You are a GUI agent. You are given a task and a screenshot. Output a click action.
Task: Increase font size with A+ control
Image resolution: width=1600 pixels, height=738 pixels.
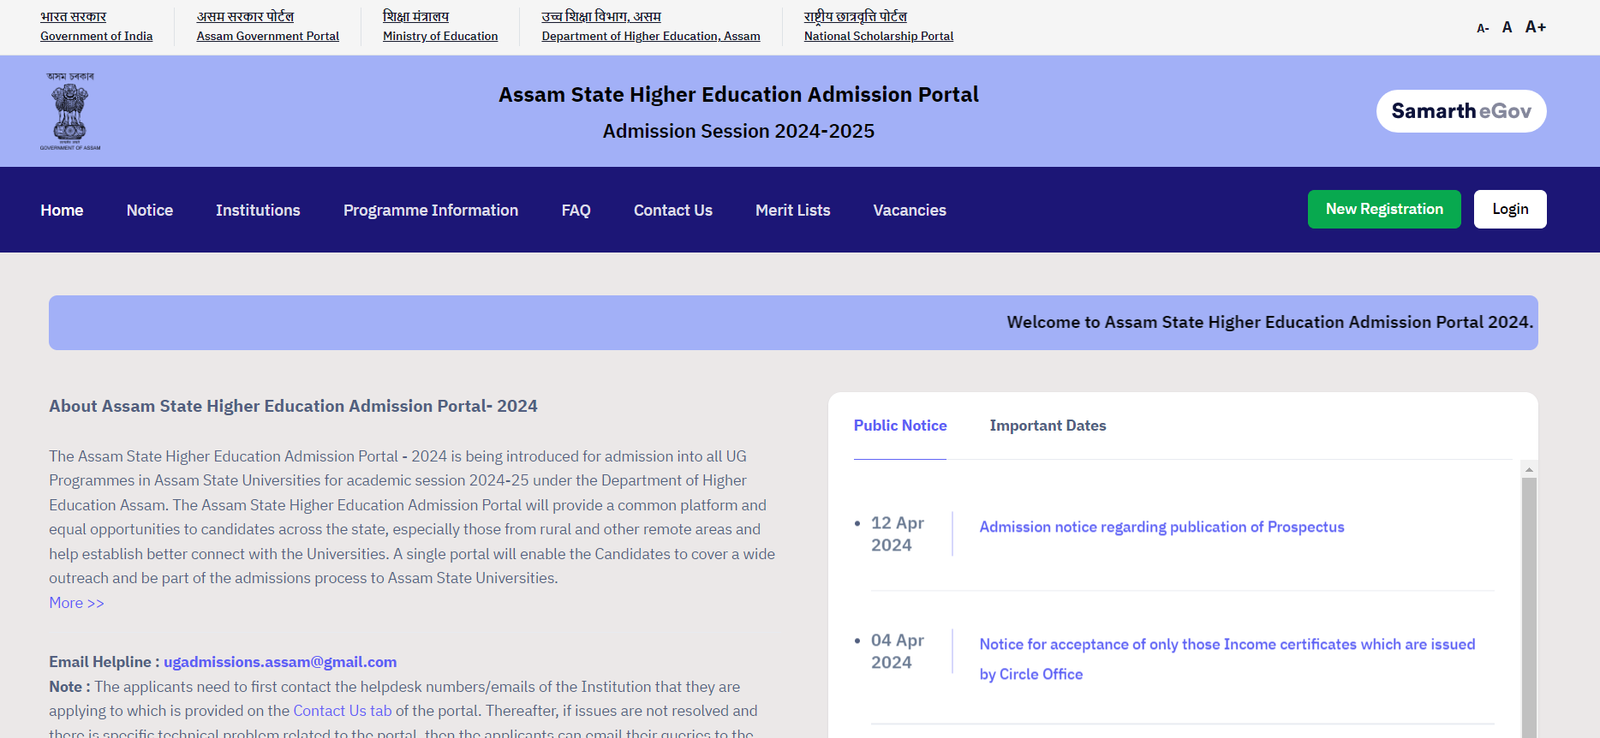[x=1535, y=27]
